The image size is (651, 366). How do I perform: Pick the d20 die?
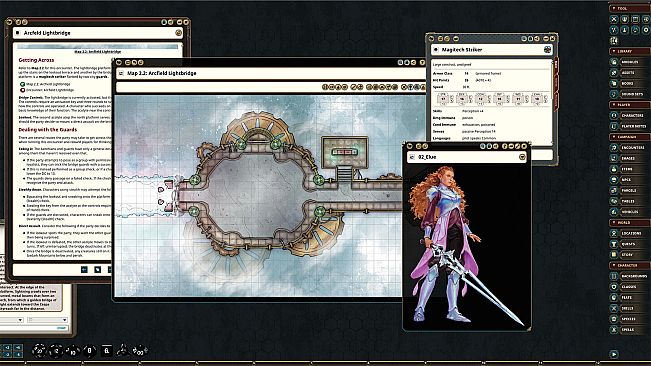tap(40, 351)
